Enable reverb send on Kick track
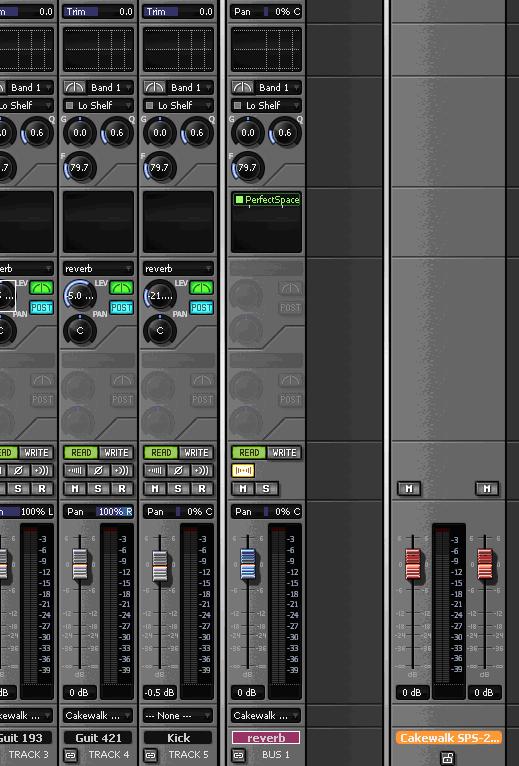This screenshot has height=766, width=519. [201, 287]
